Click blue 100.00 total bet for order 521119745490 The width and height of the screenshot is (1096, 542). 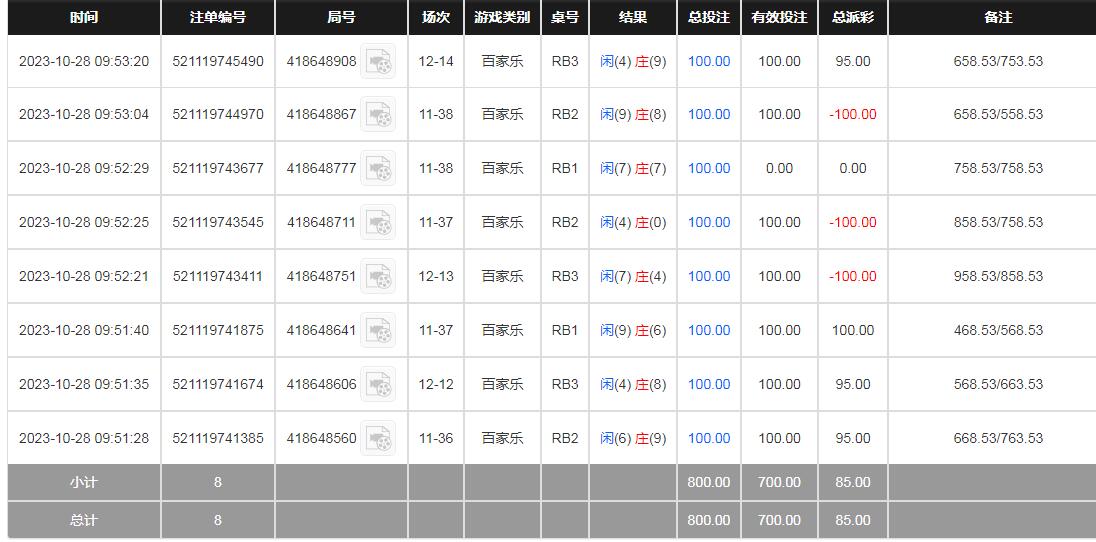709,62
